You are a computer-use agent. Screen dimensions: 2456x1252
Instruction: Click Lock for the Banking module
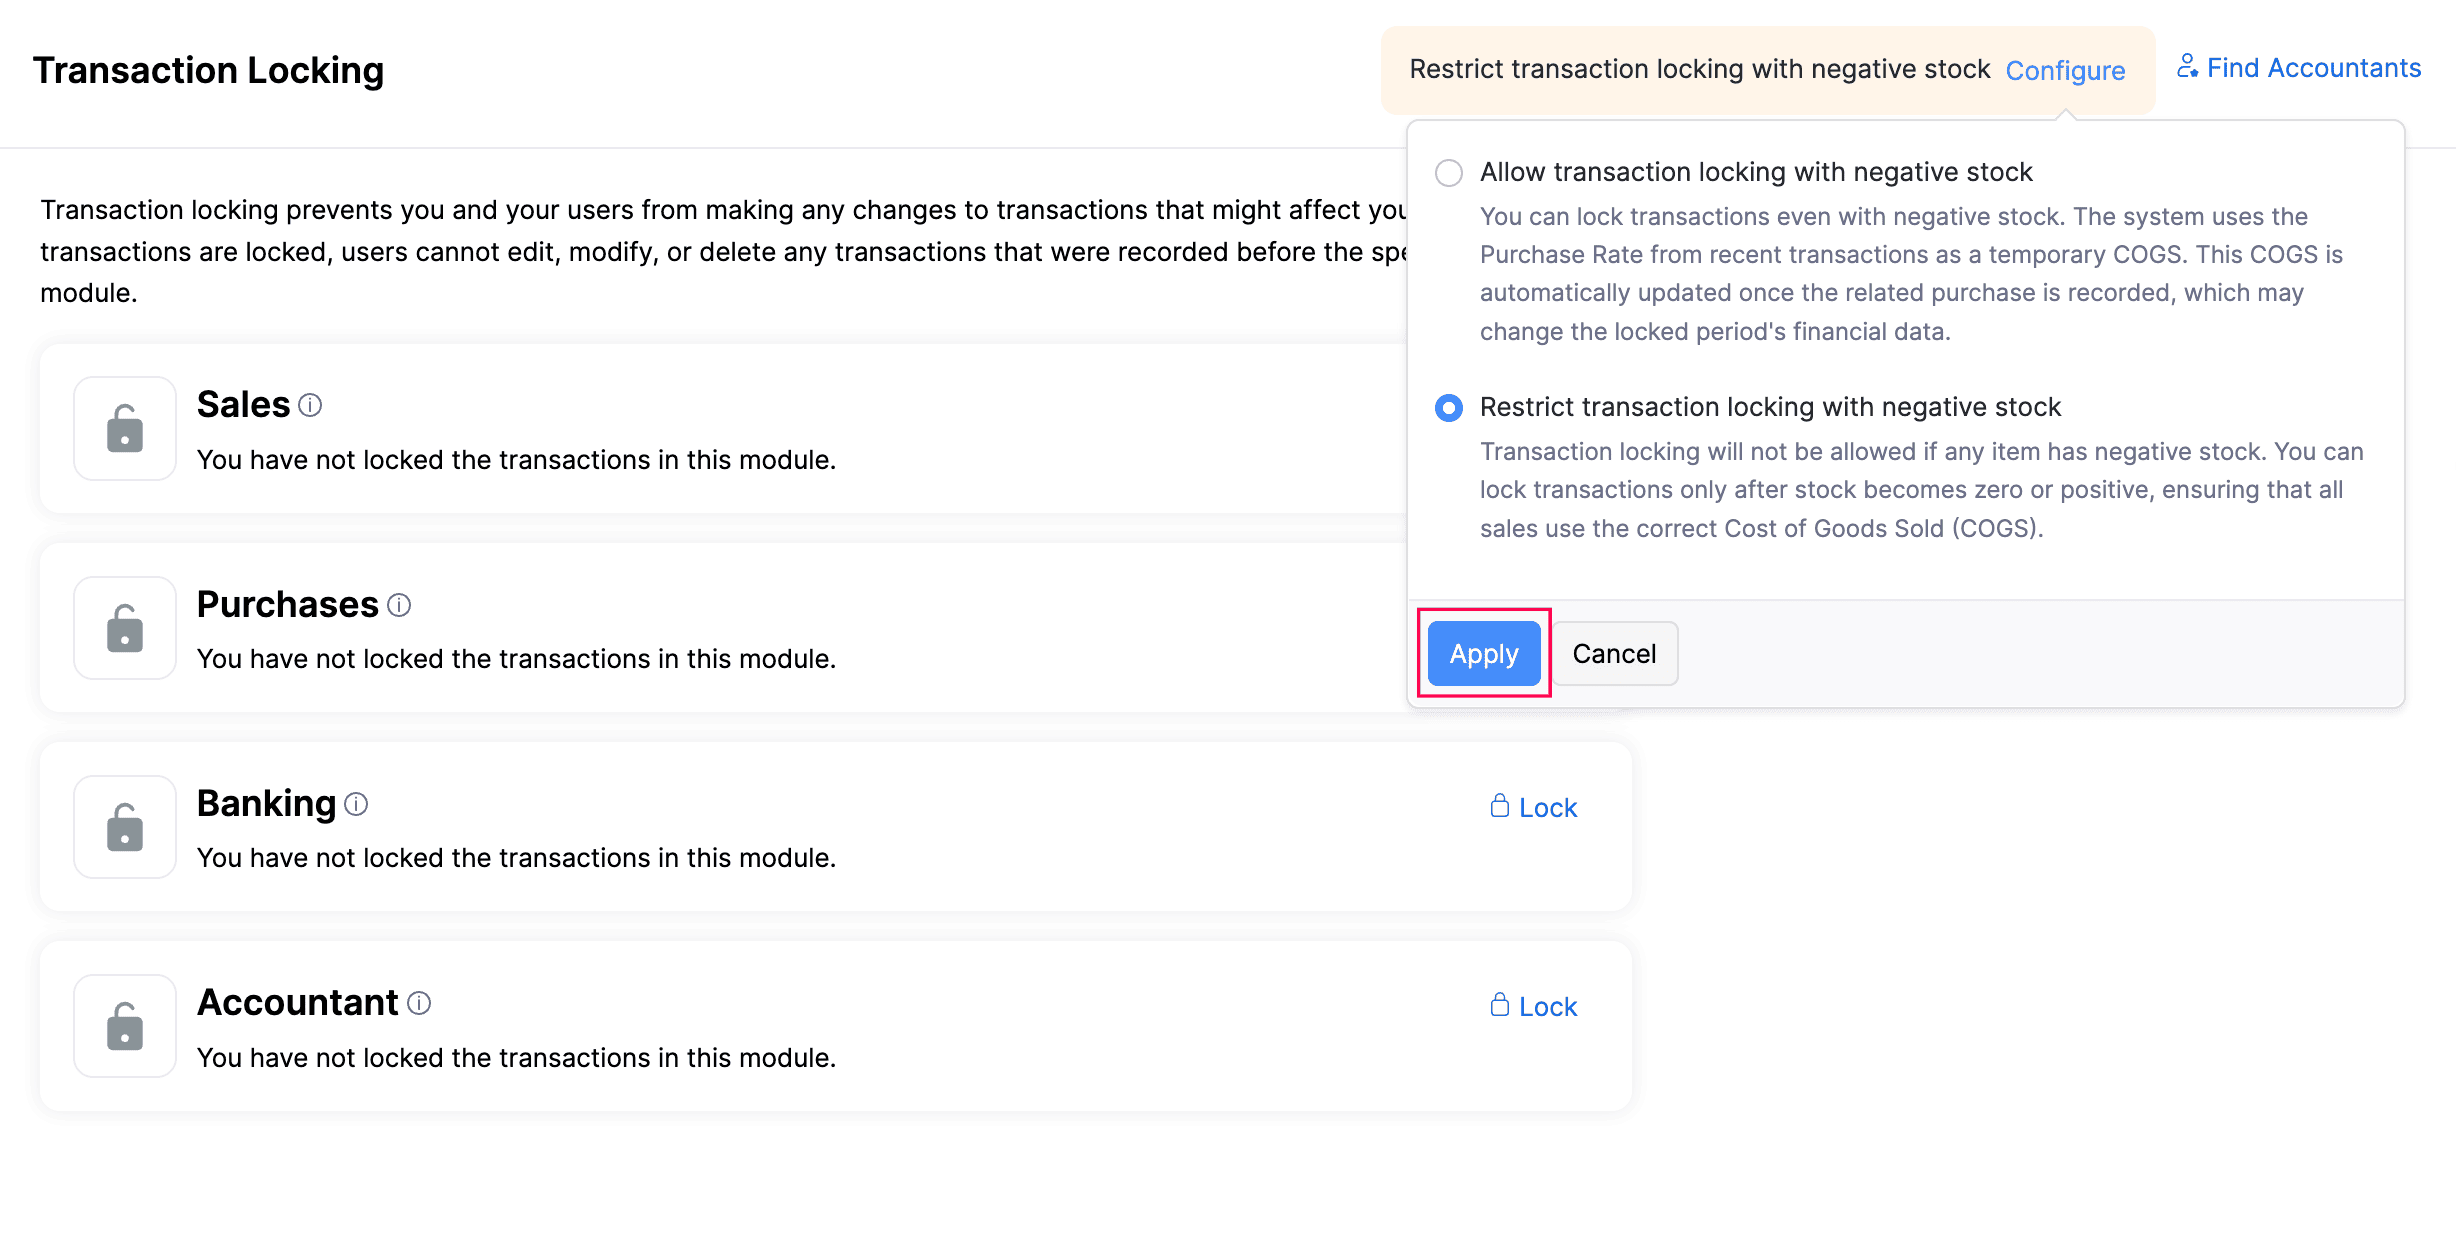click(x=1545, y=806)
